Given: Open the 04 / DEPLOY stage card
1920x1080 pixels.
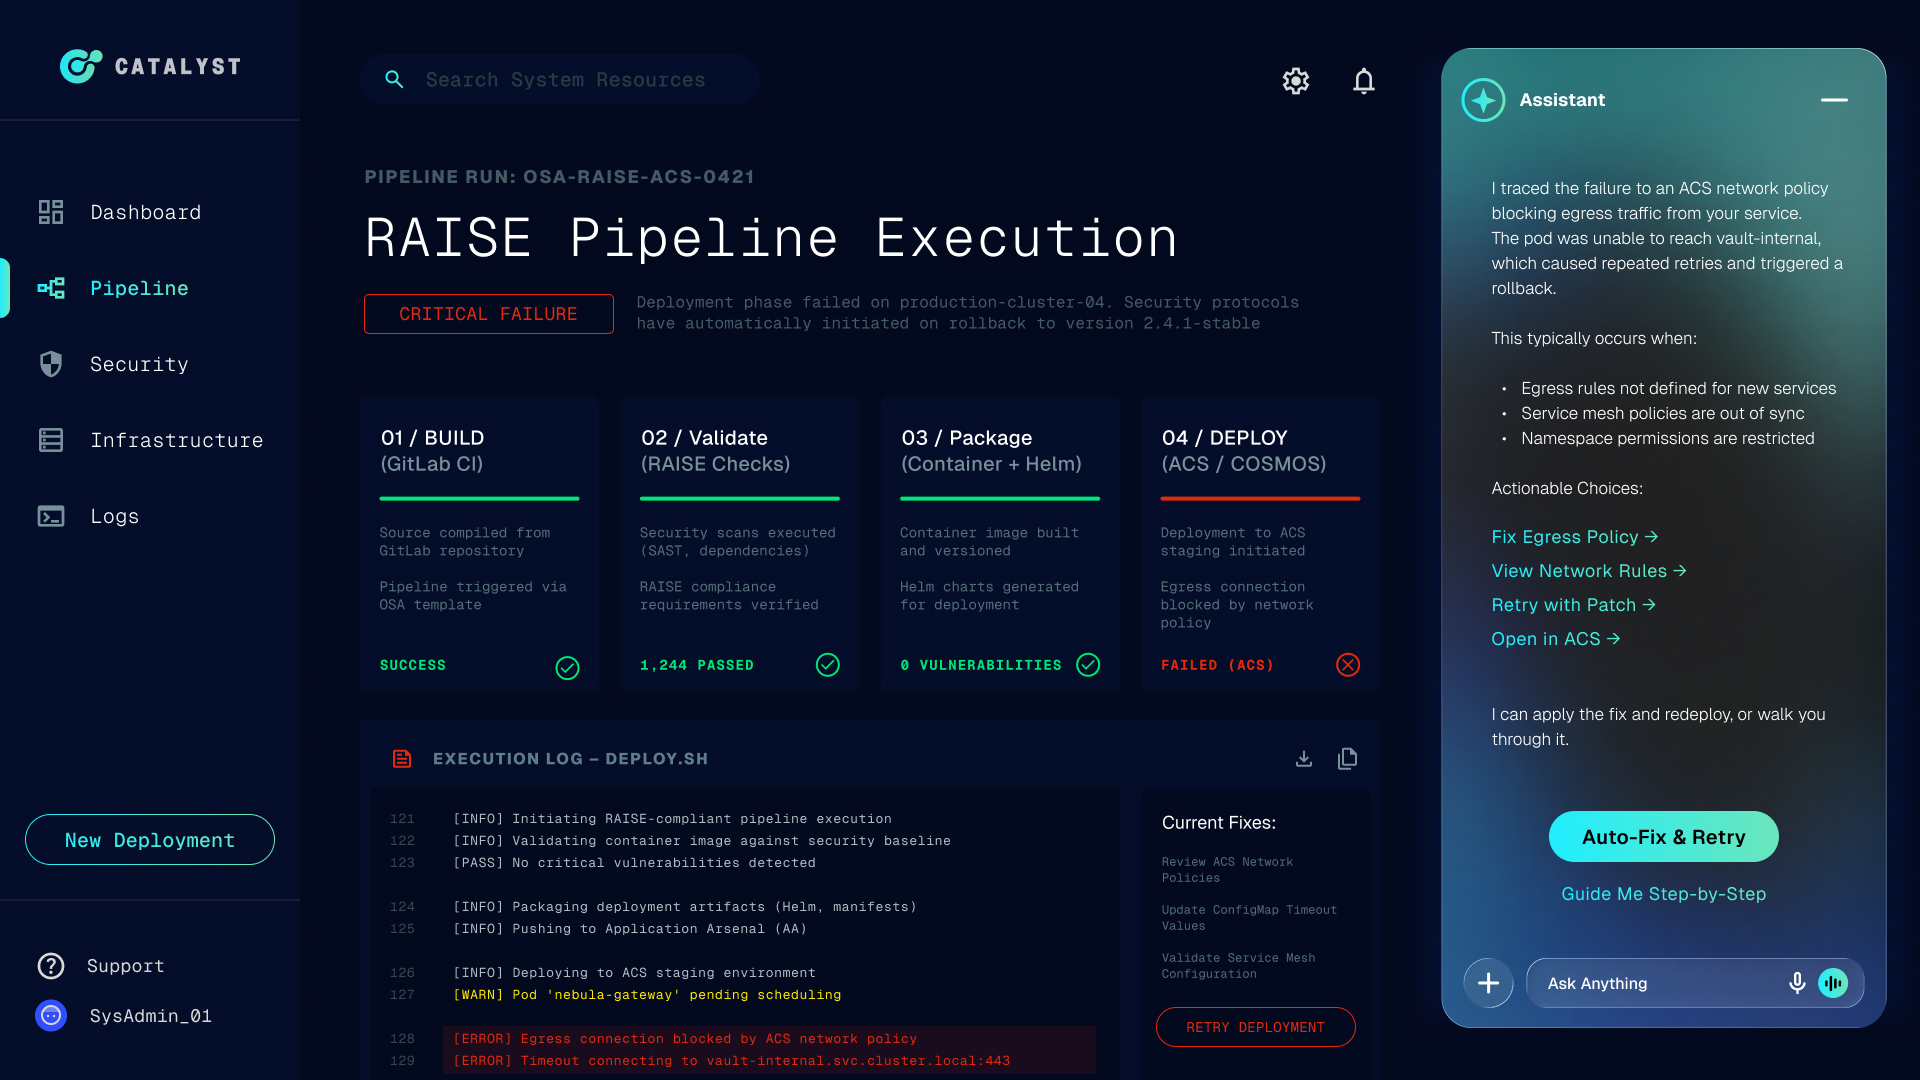Looking at the screenshot, I should pos(1260,544).
